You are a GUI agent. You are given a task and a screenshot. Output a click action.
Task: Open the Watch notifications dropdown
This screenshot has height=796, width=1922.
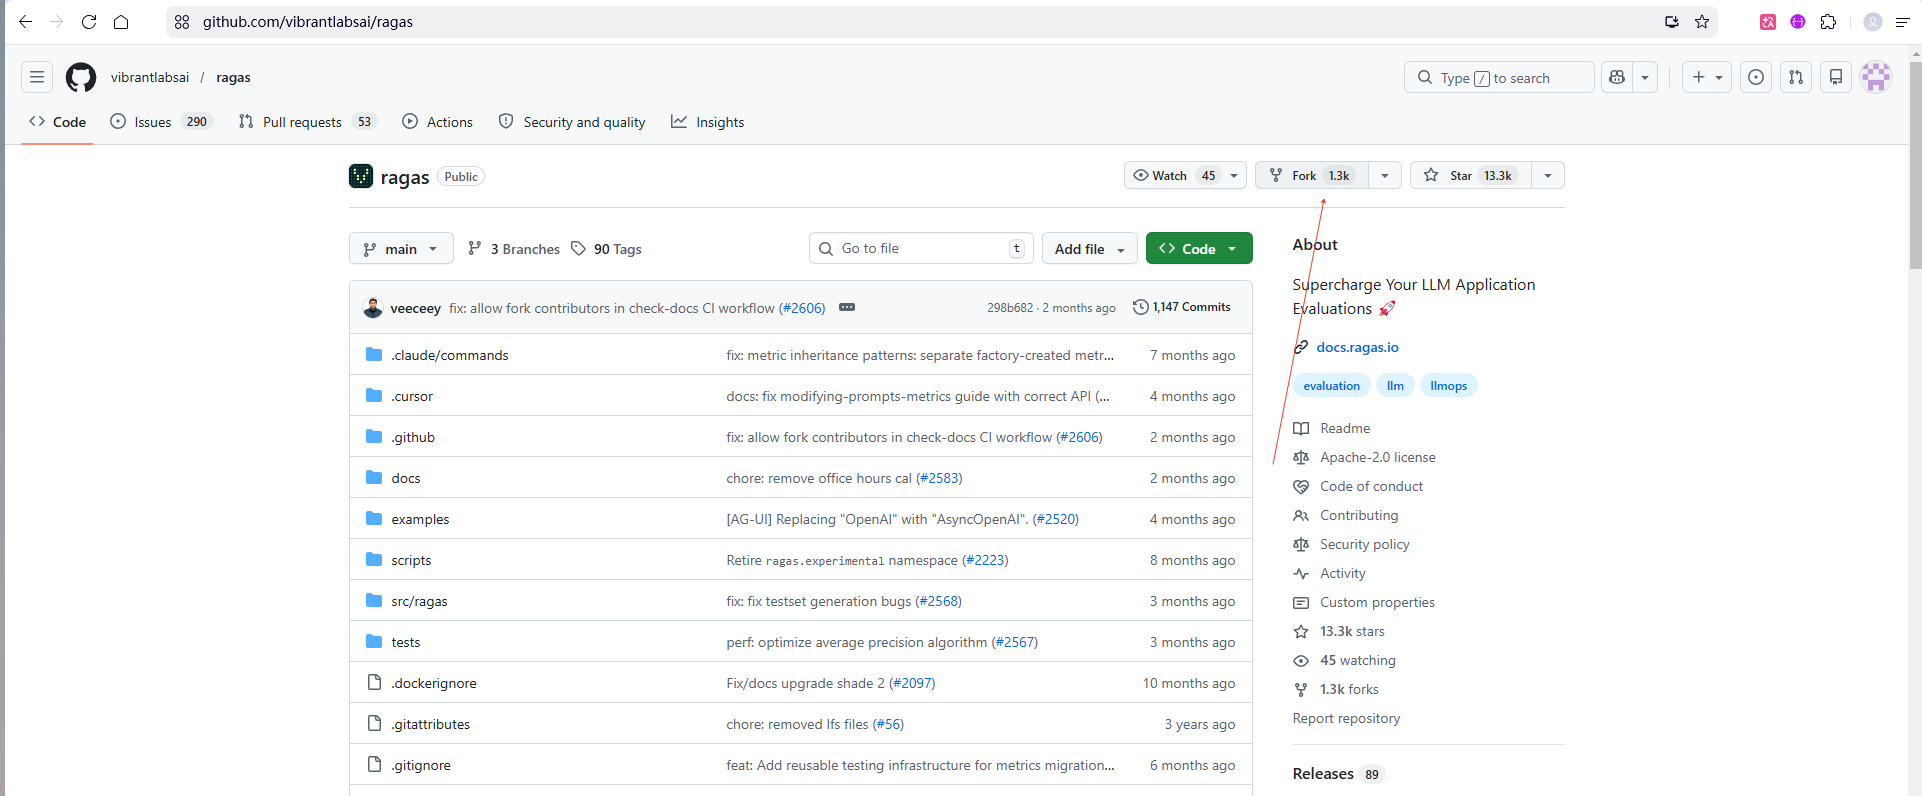point(1185,175)
